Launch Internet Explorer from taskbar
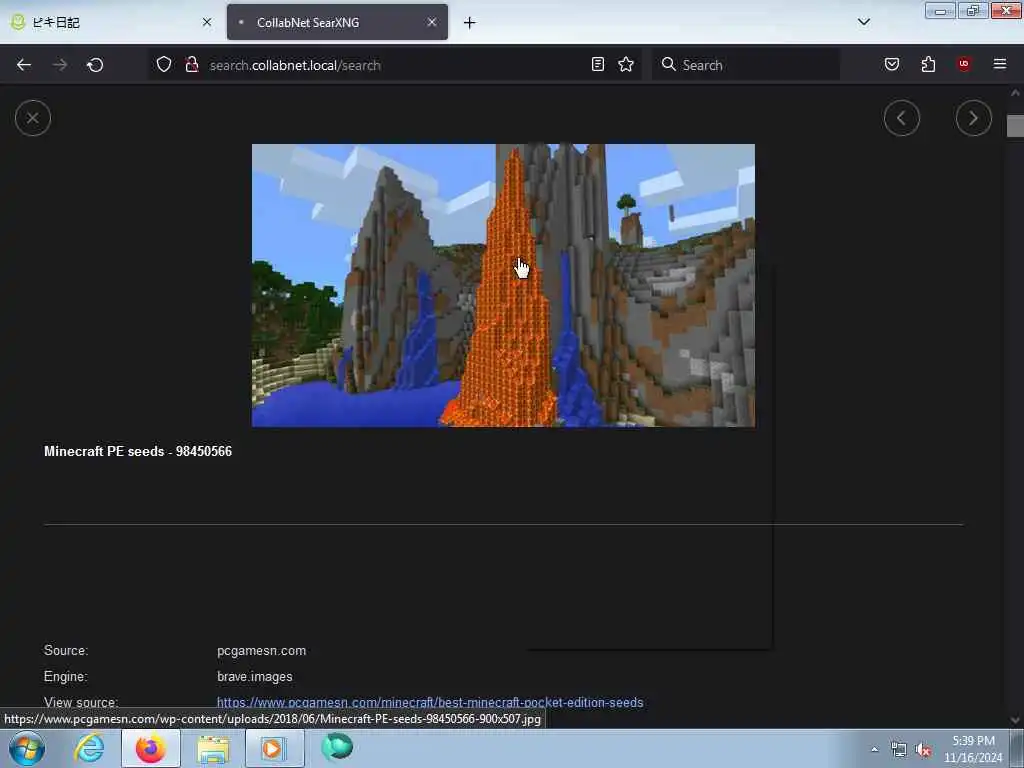 click(x=89, y=748)
